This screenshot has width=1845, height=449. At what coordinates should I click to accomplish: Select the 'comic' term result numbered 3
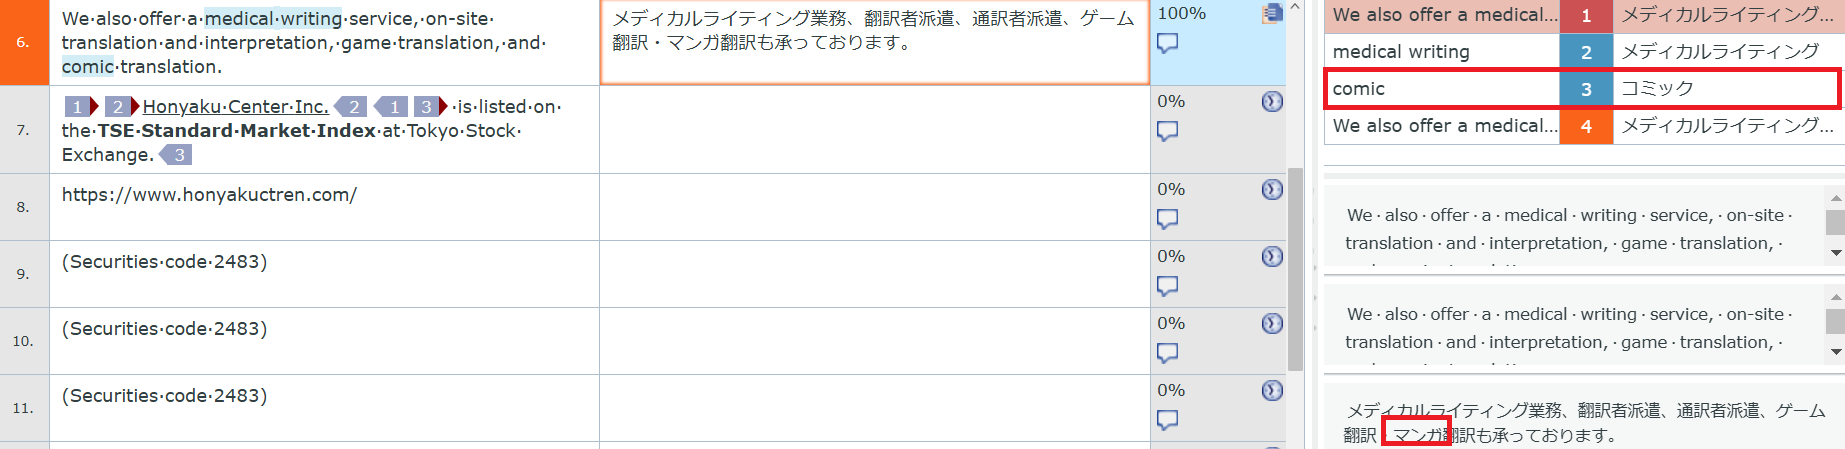pyautogui.click(x=1586, y=89)
